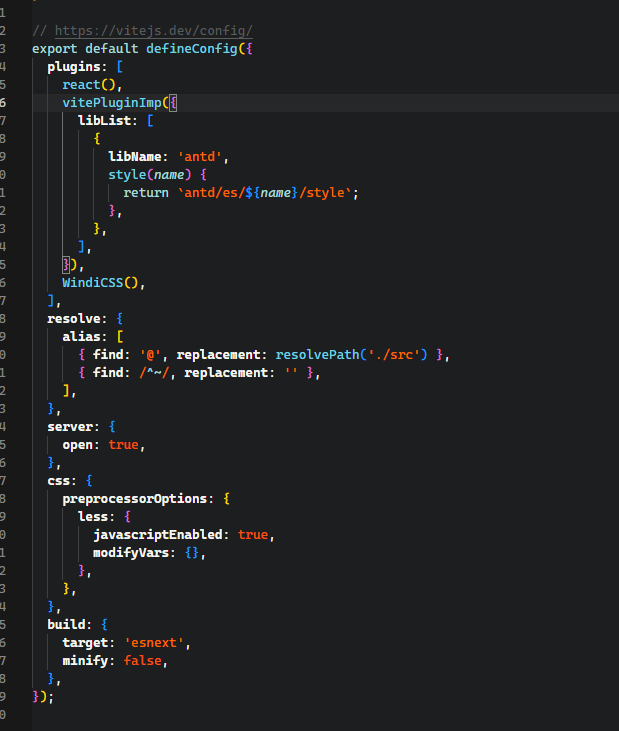Click the 'default' keyword
The width and height of the screenshot is (619, 731).
point(112,48)
